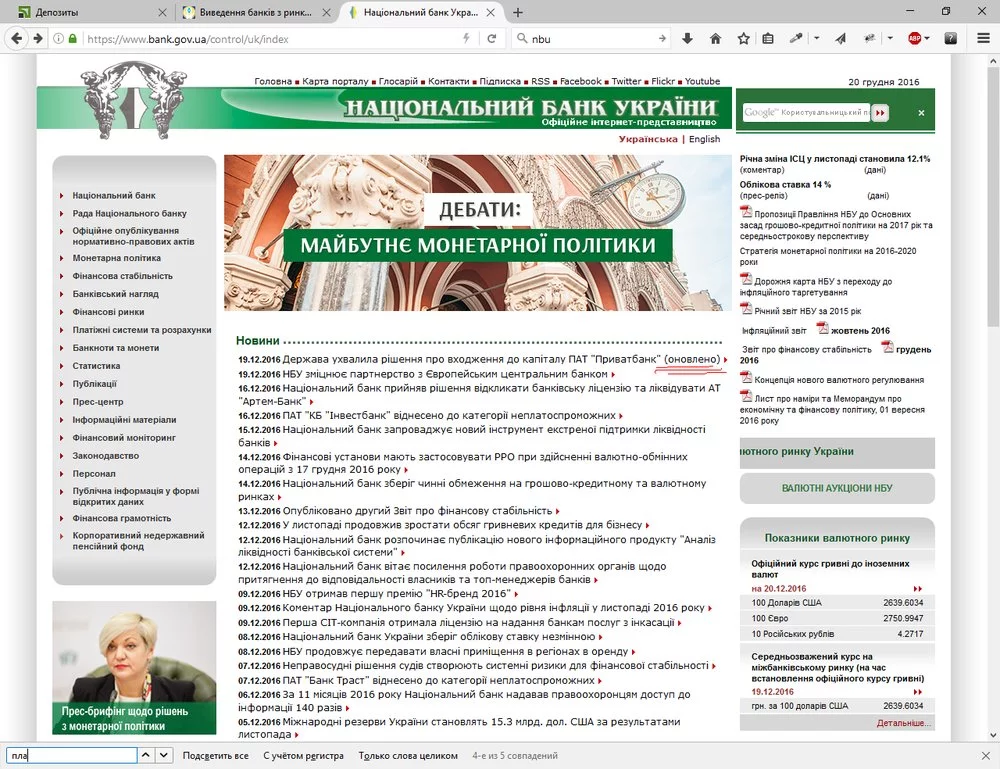Expand details arrows beside на 20.12.2016
Image resolution: width=1000 pixels, height=769 pixels.
pos(918,589)
